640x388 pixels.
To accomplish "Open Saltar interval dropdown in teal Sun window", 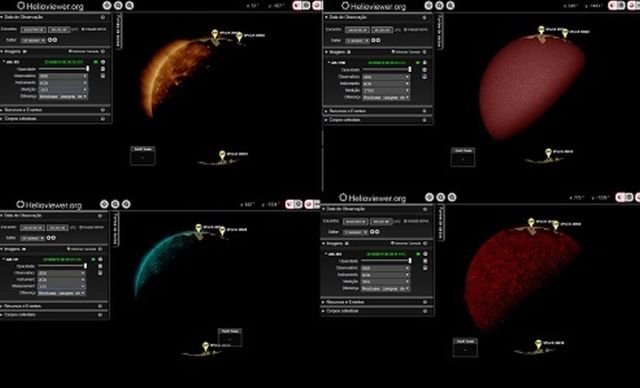I will point(32,238).
